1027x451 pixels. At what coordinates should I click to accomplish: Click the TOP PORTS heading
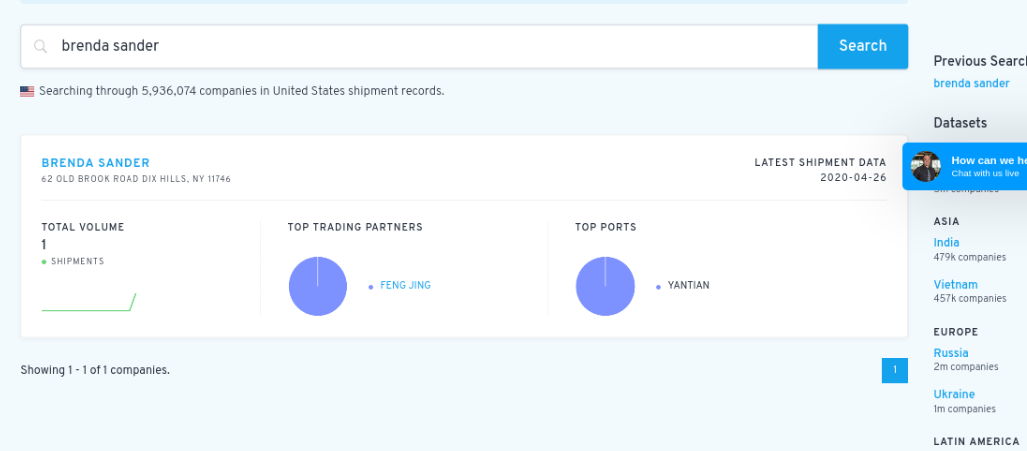(x=606, y=227)
